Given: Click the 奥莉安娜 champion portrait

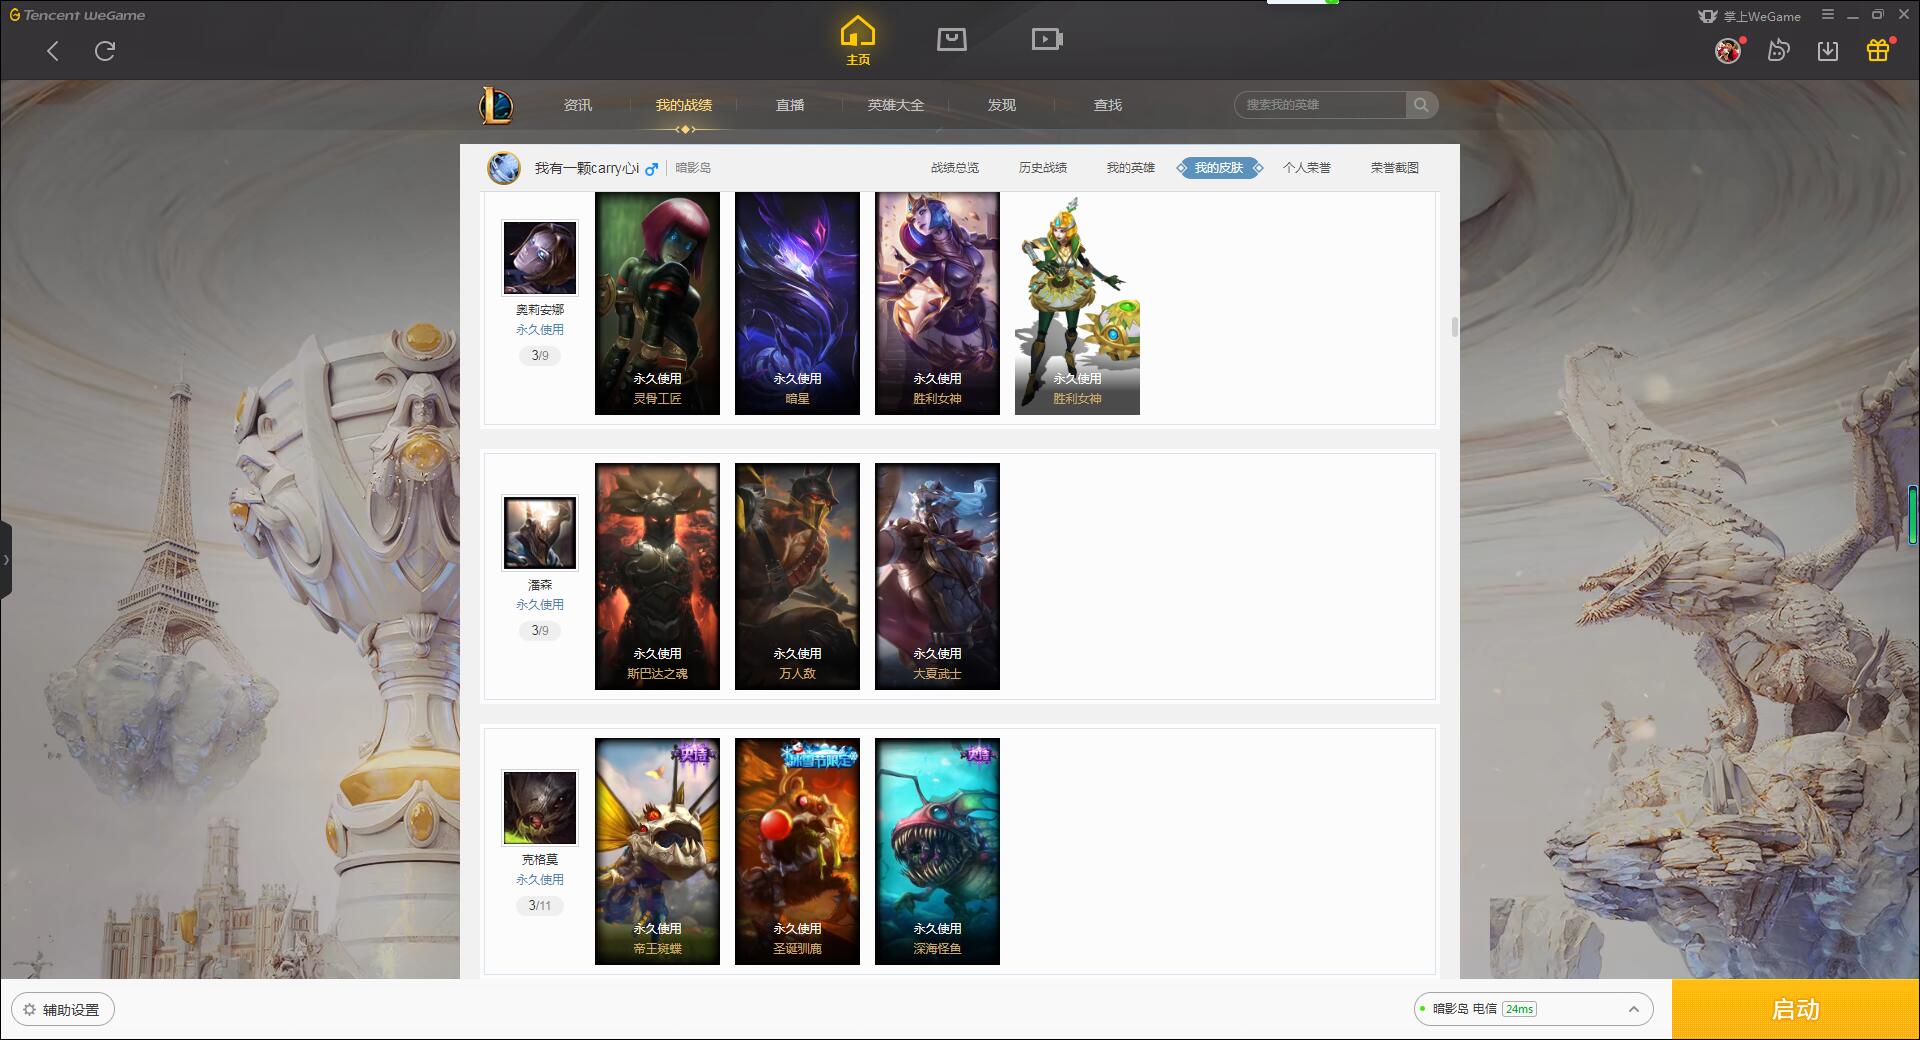Looking at the screenshot, I should 540,258.
